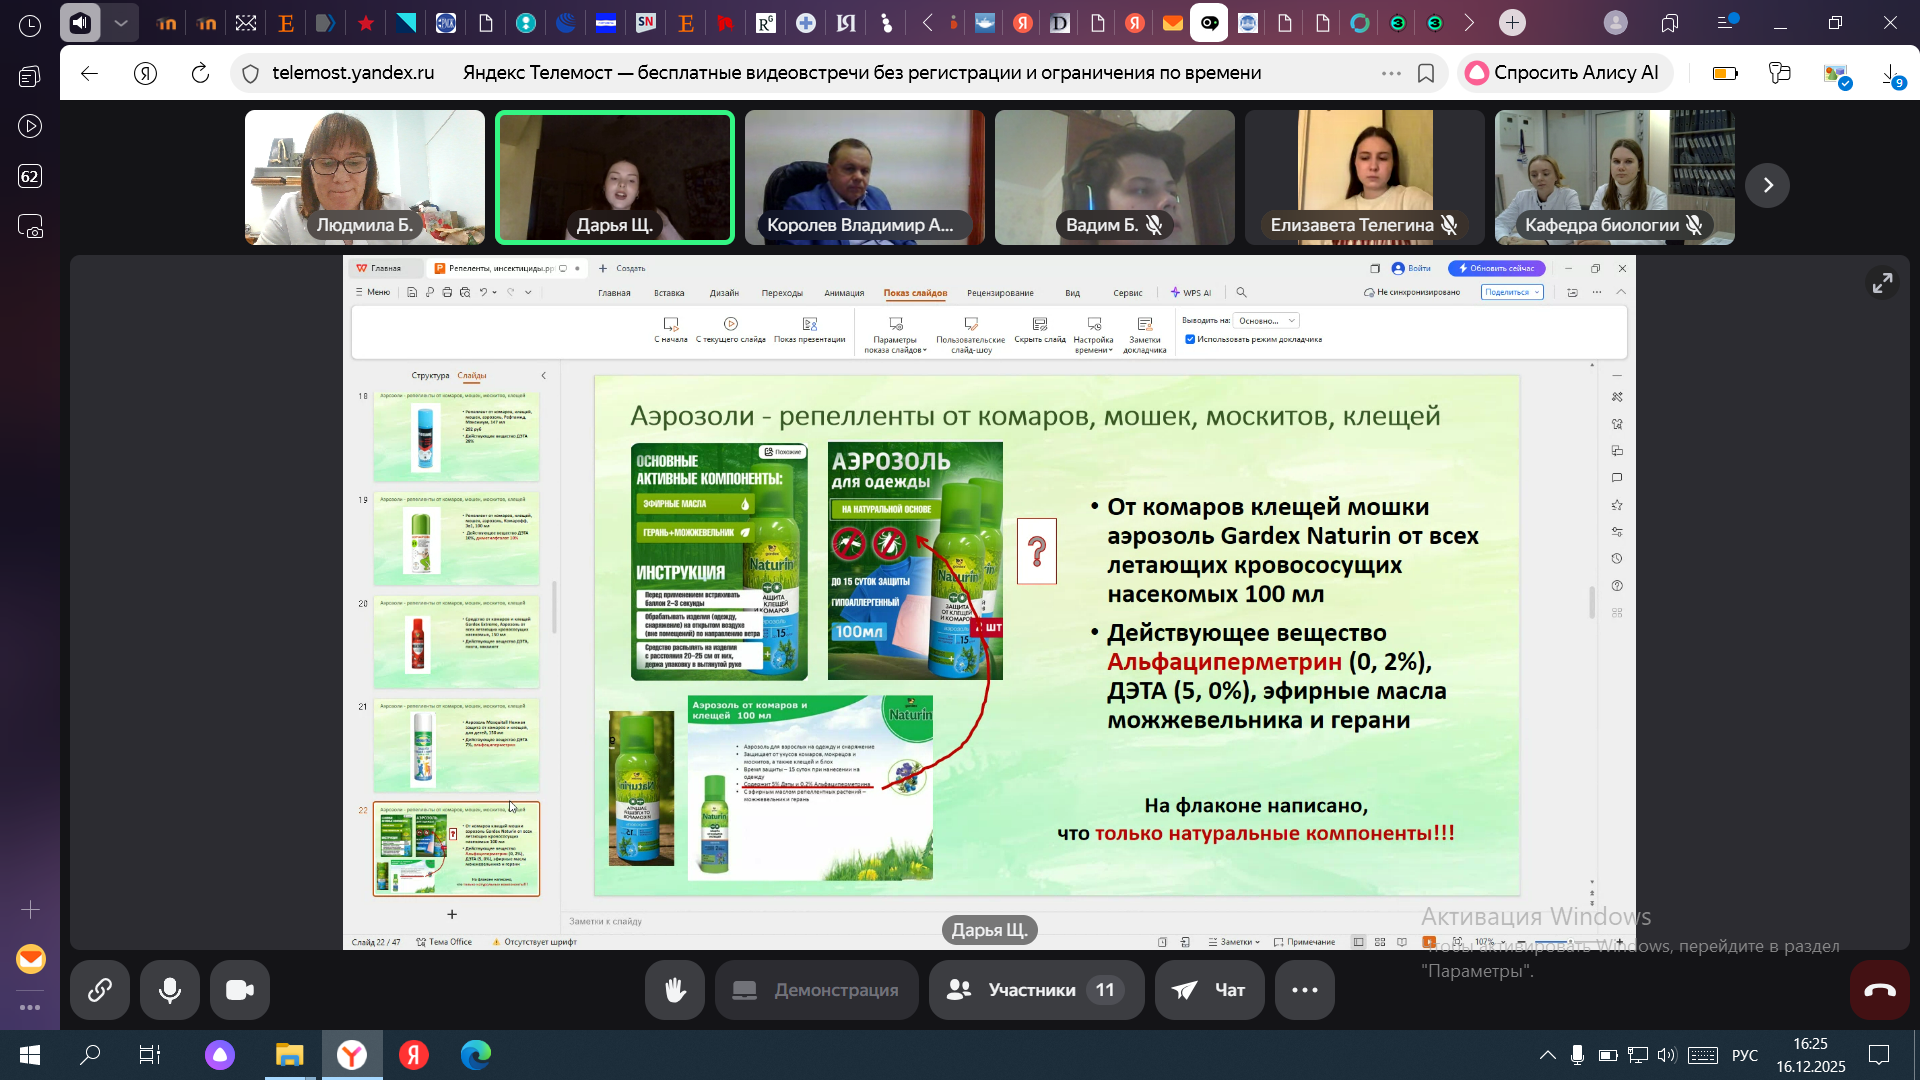1920x1080 pixels.
Task: Click the browser bookmark icon
Action: pos(1426,73)
